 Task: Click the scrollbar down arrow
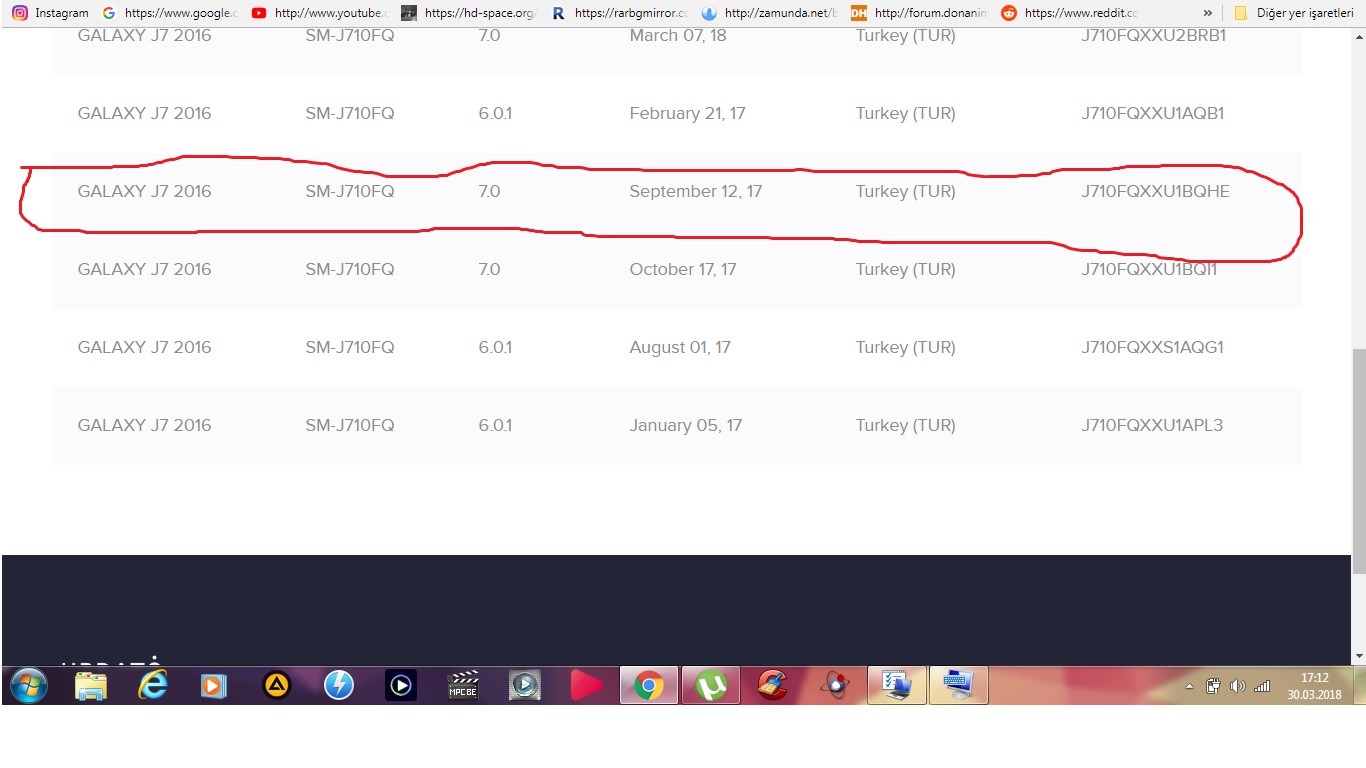click(x=1358, y=657)
